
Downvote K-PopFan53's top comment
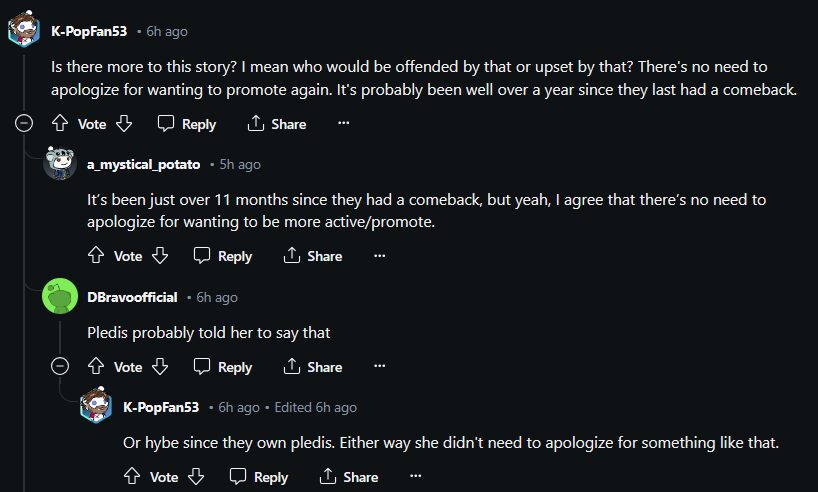[124, 124]
